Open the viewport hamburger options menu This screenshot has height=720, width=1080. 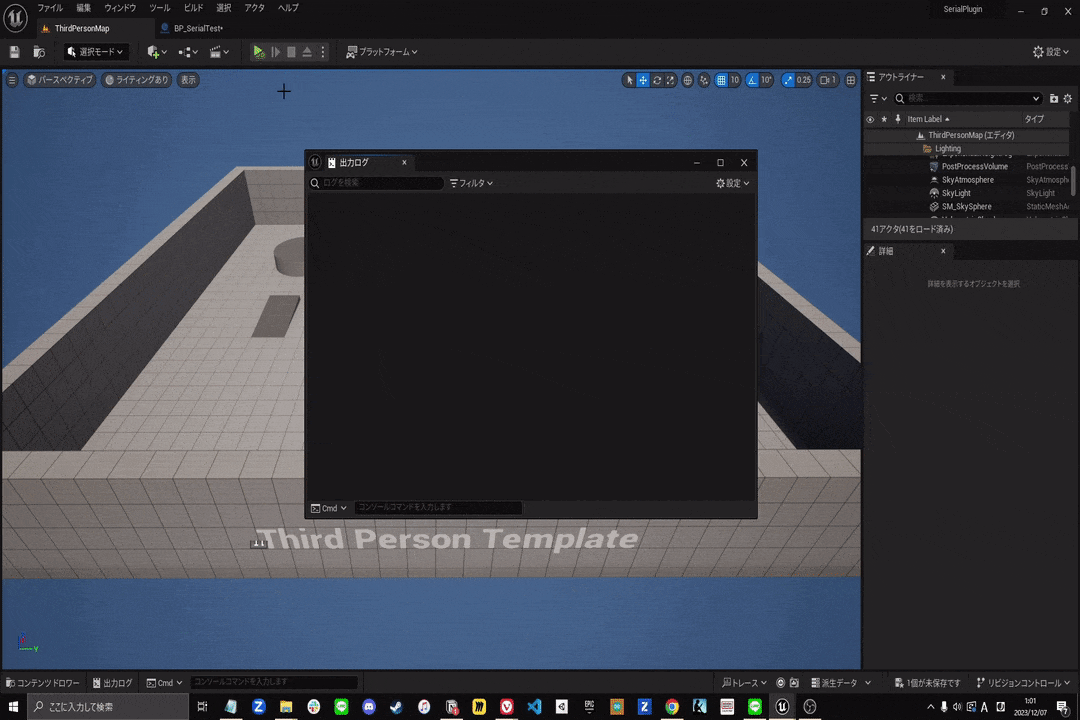(x=12, y=80)
